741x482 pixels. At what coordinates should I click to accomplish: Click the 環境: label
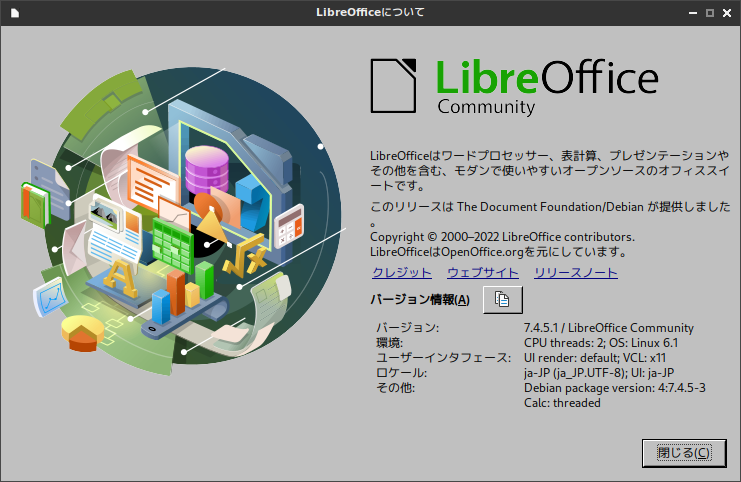pos(389,343)
